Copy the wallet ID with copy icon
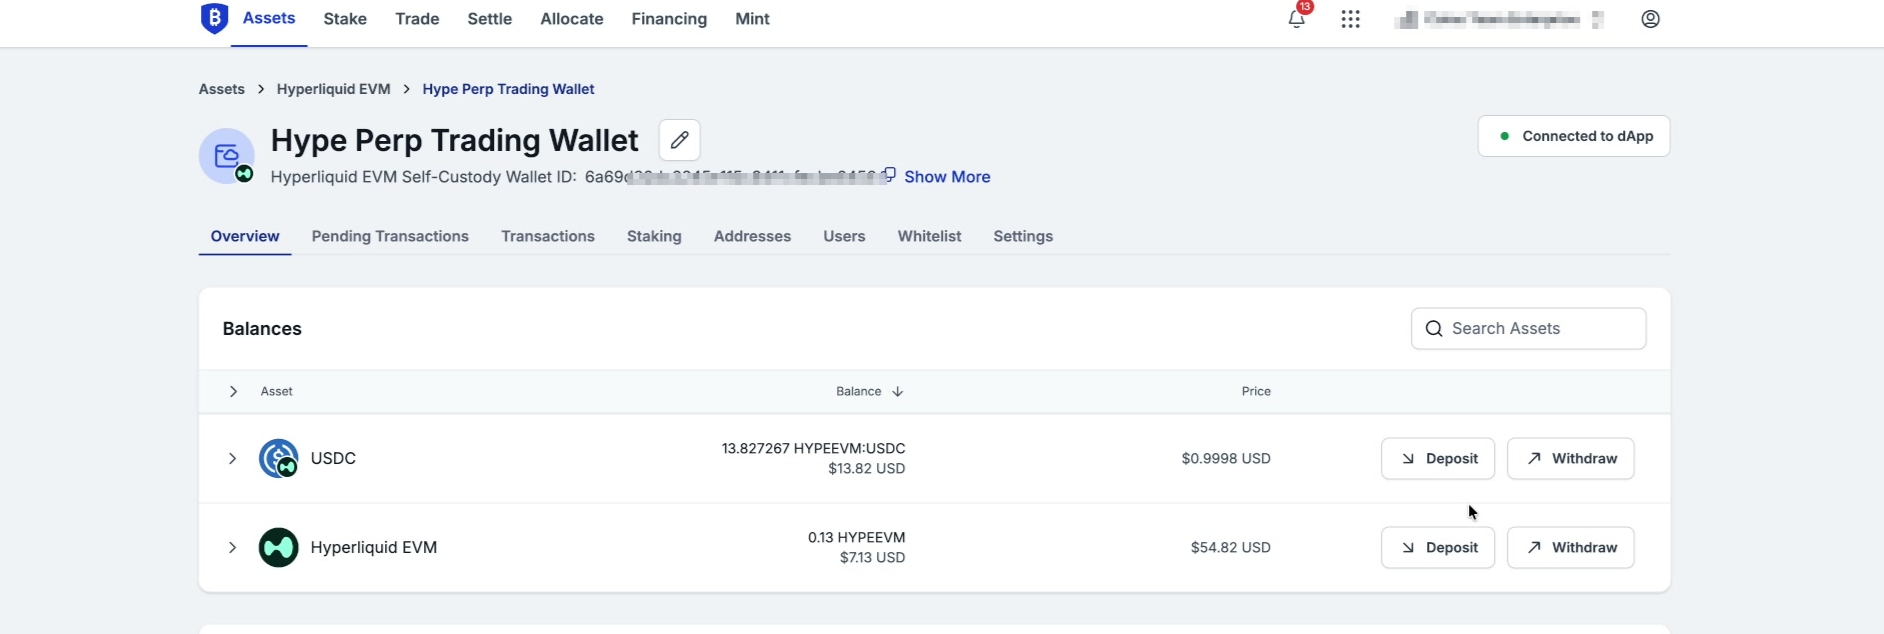Image resolution: width=1884 pixels, height=634 pixels. click(x=889, y=175)
